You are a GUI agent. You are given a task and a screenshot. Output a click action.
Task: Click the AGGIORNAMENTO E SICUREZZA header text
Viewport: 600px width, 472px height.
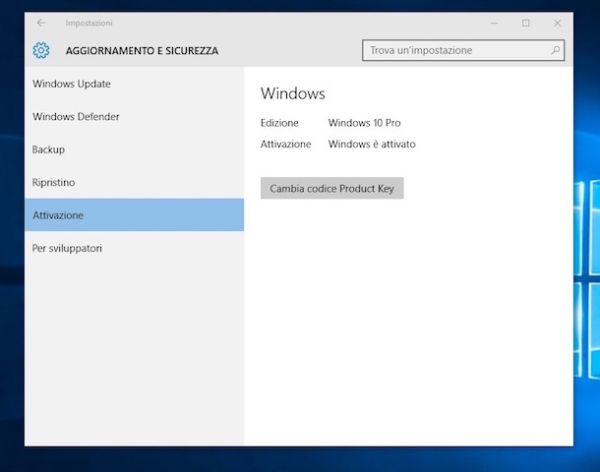pyautogui.click(x=142, y=50)
